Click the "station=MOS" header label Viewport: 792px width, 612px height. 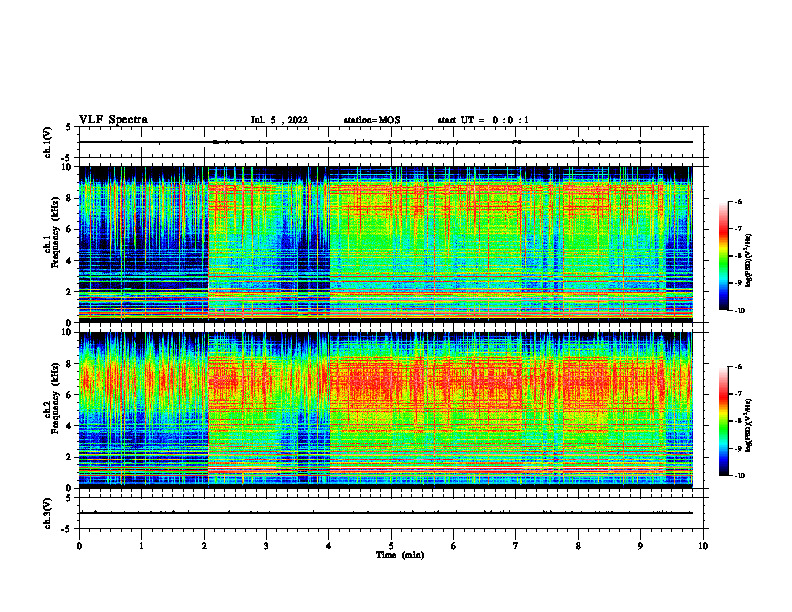coord(372,120)
